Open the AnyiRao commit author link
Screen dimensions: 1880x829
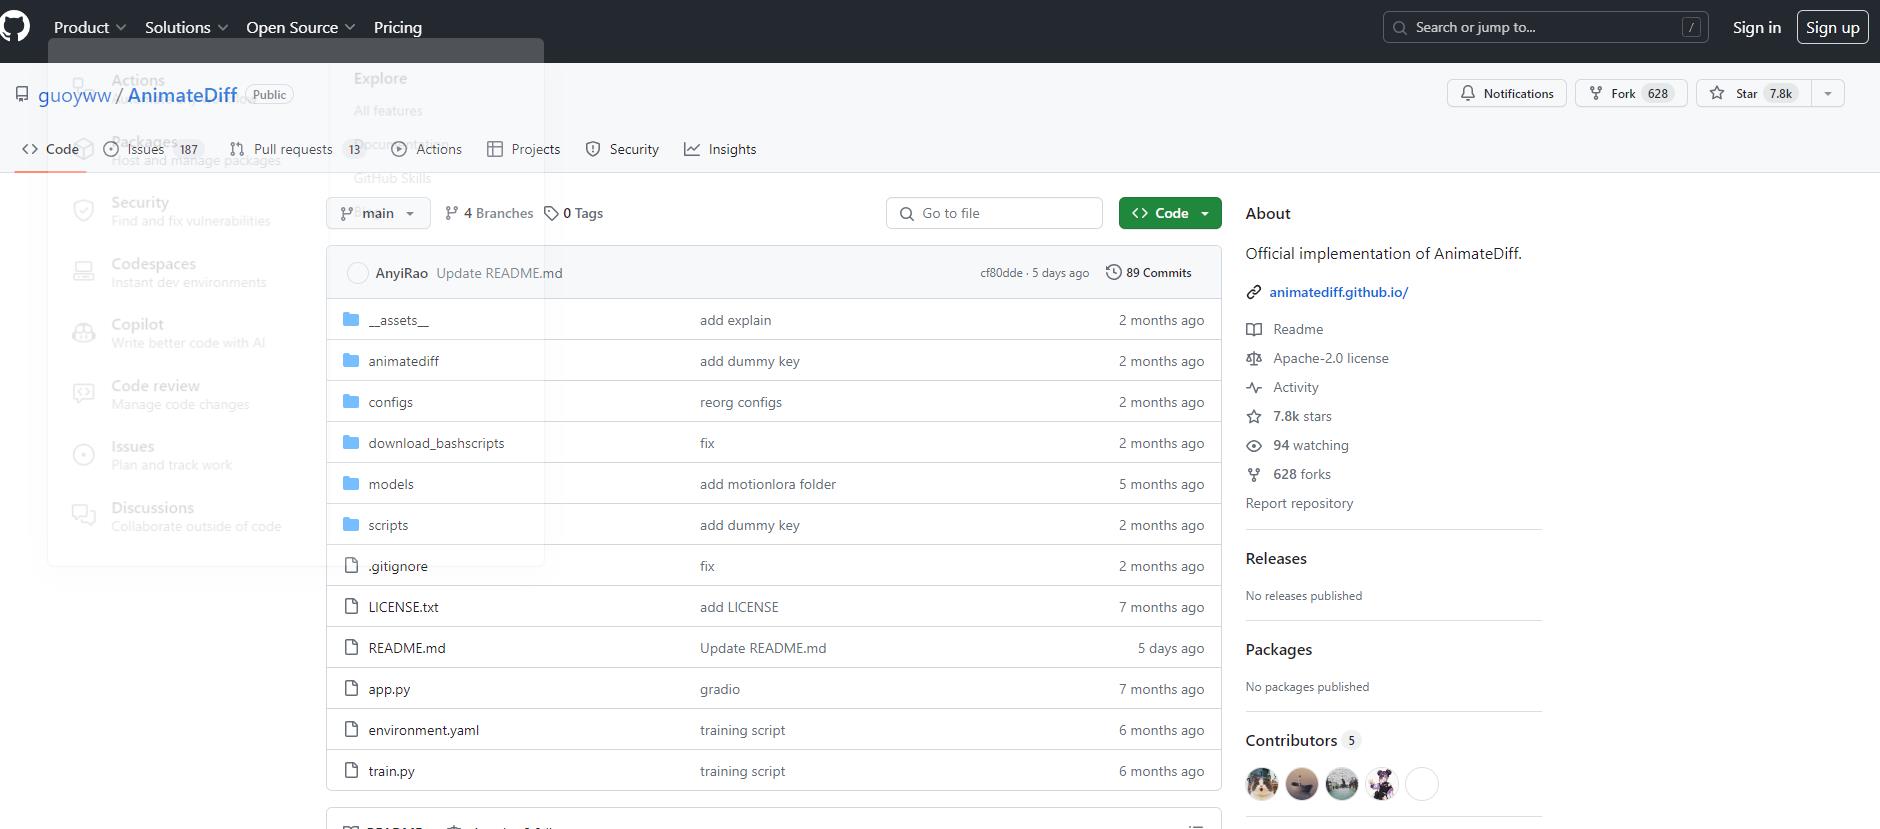pyautogui.click(x=401, y=273)
